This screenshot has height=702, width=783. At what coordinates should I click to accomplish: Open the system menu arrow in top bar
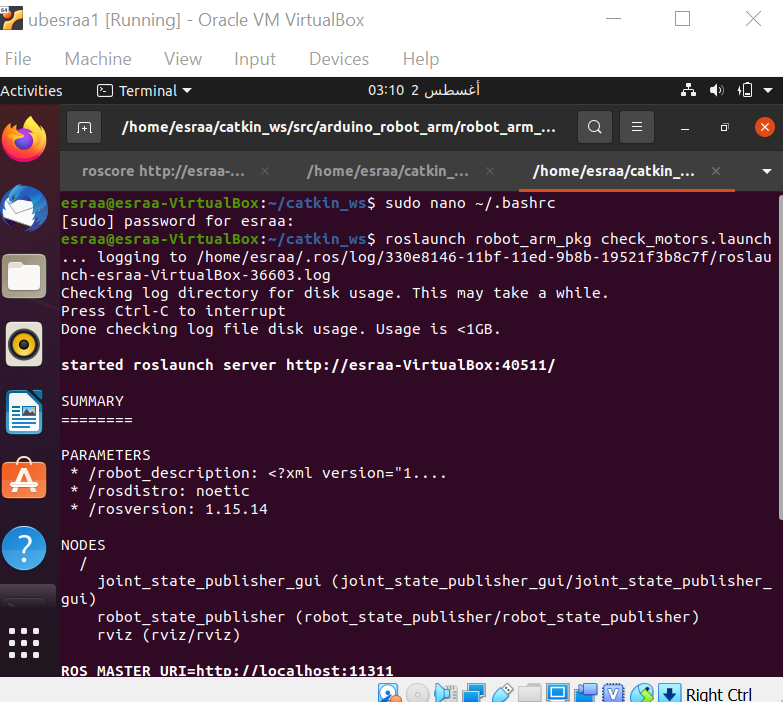(x=768, y=90)
